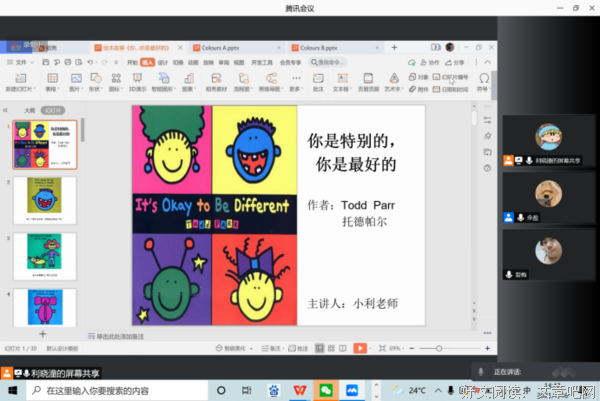Open the 设计 ribbon tab

(163, 62)
